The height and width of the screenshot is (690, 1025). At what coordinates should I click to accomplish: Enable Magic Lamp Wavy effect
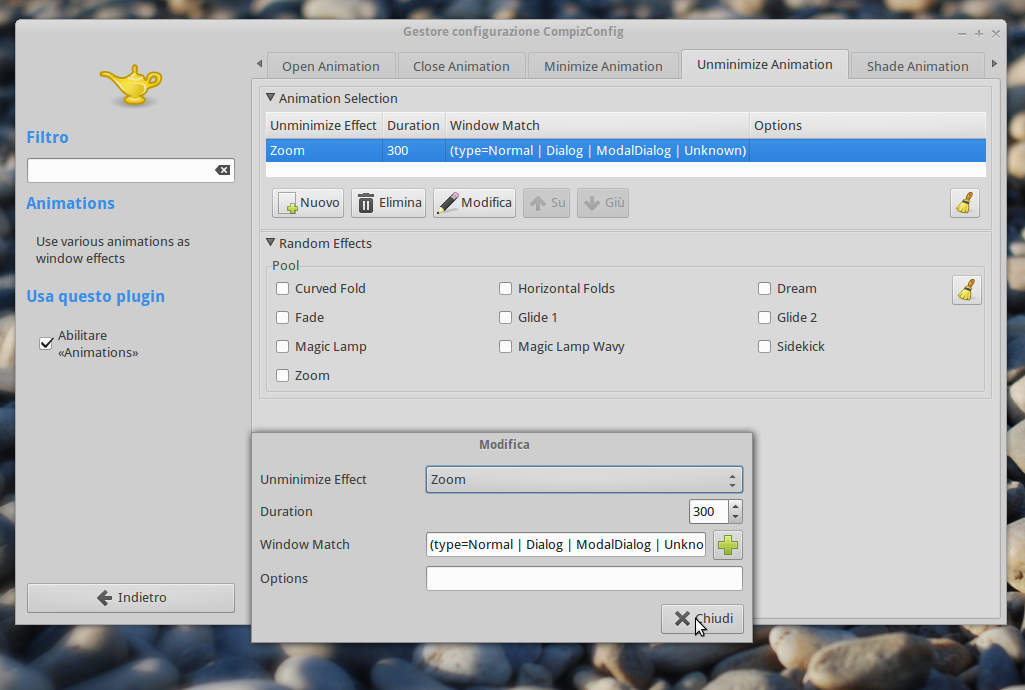[505, 347]
